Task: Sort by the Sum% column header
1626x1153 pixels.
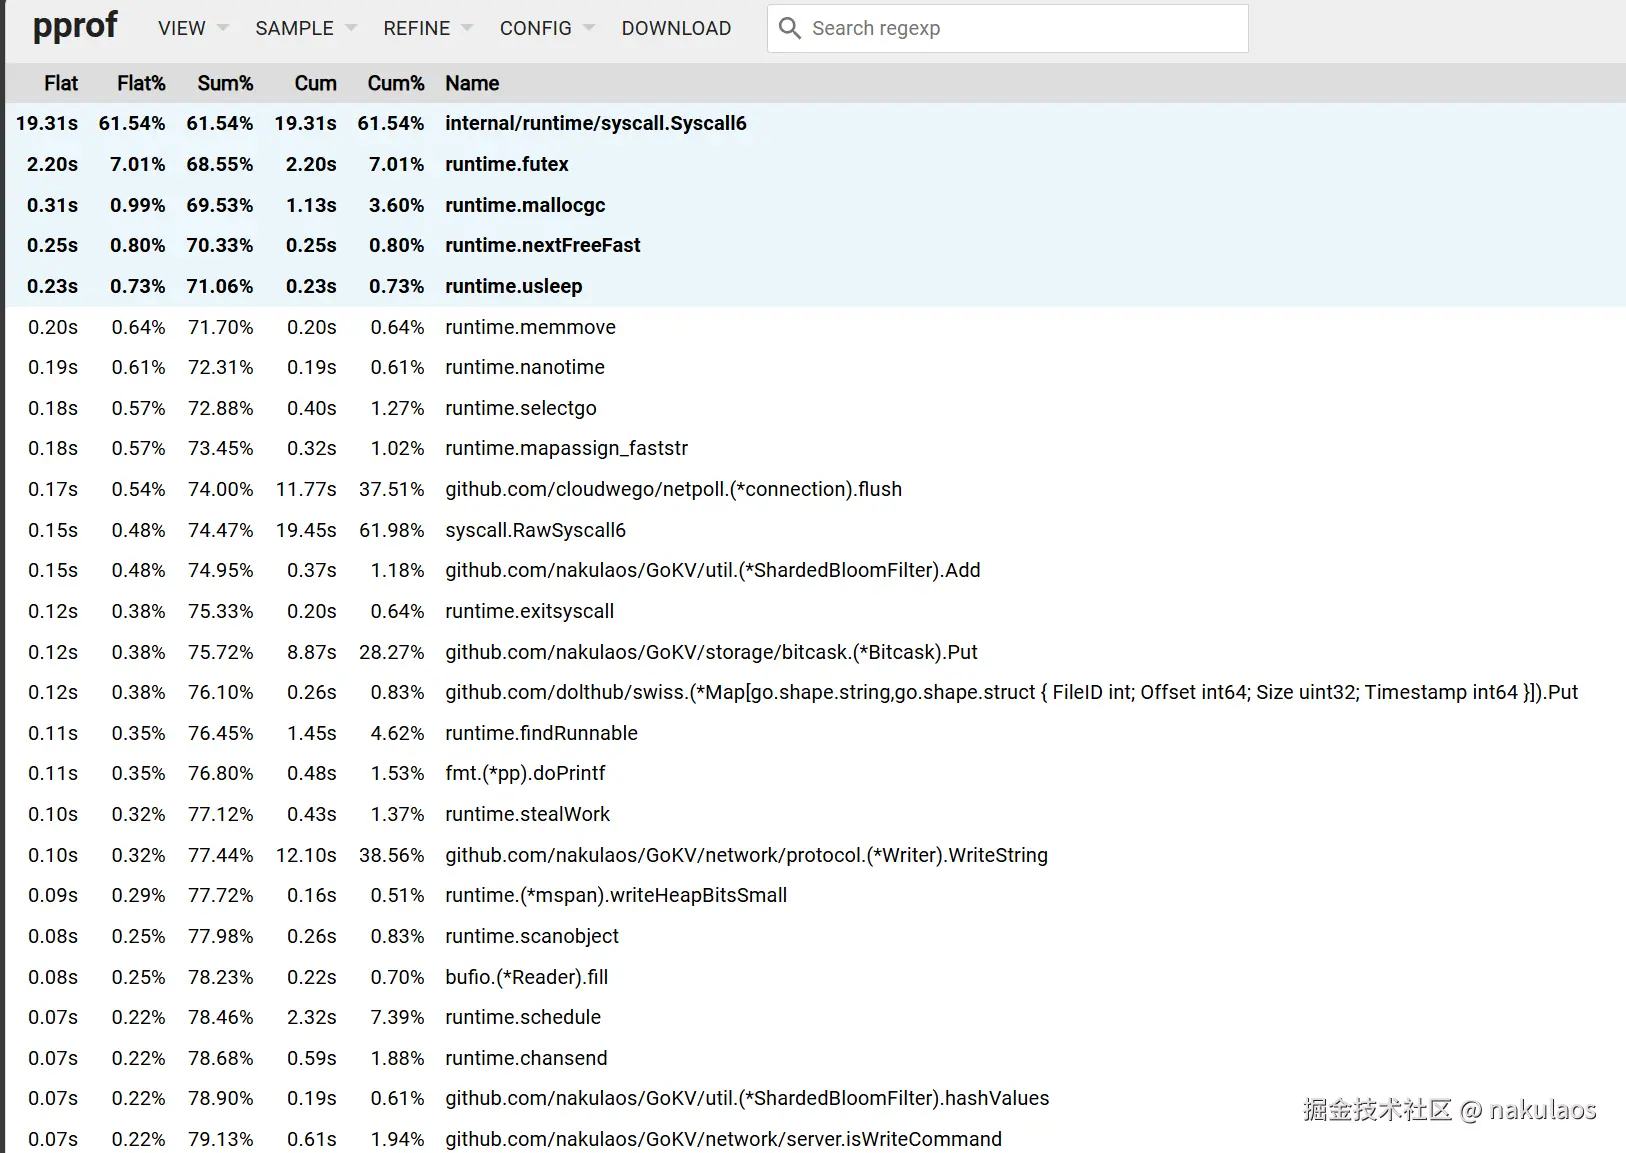Action: pyautogui.click(x=225, y=83)
